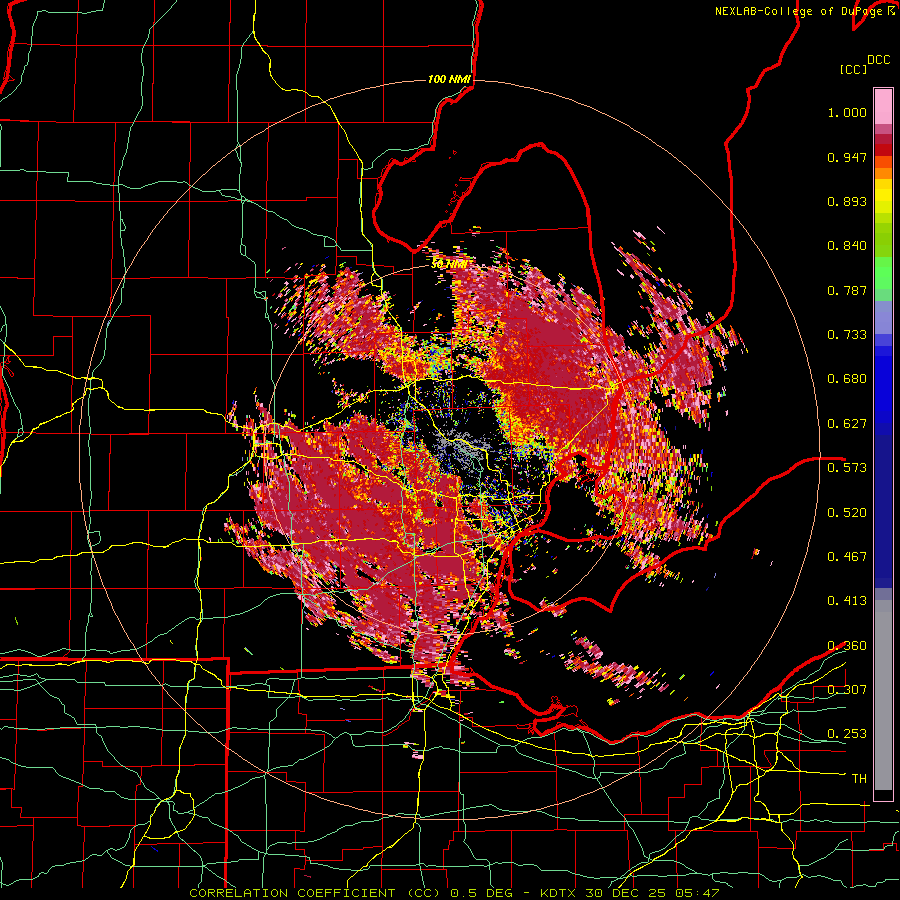The height and width of the screenshot is (900, 900).
Task: Click the 0.413 color scale value
Action: tap(847, 601)
